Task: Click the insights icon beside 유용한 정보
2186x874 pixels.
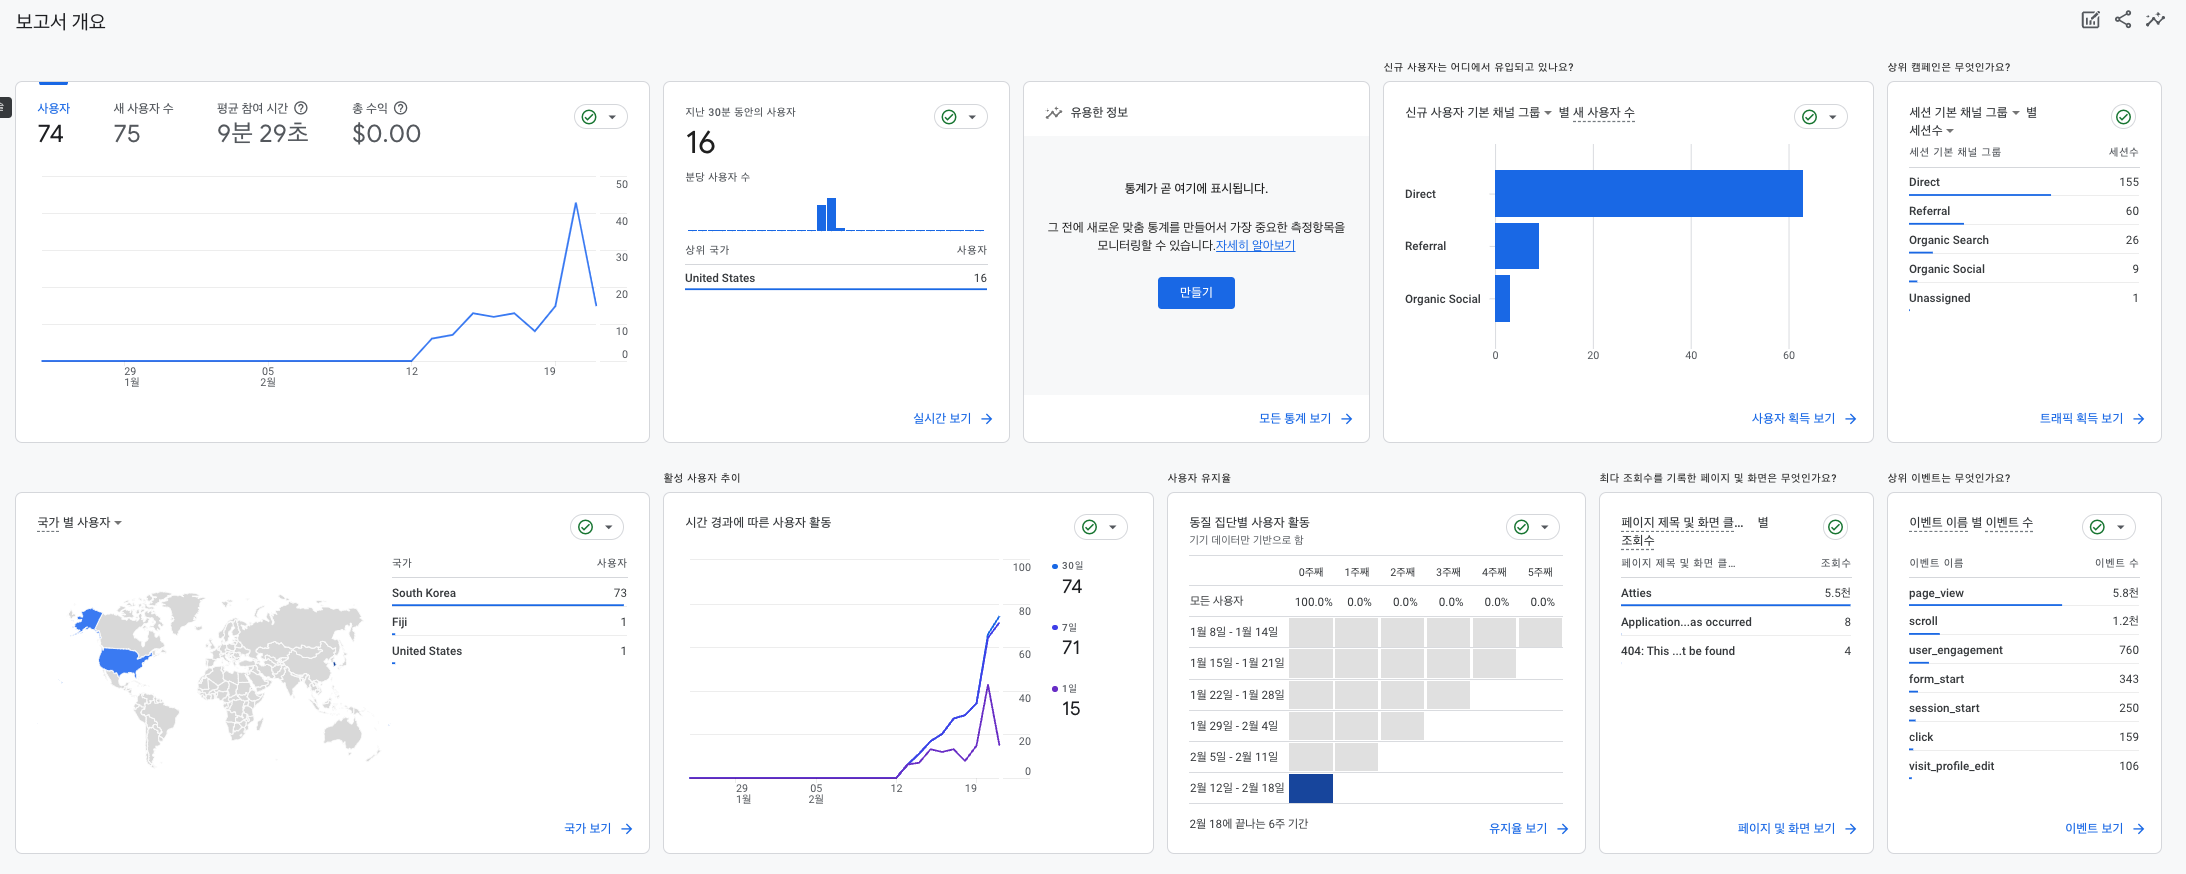Action: click(x=1054, y=113)
